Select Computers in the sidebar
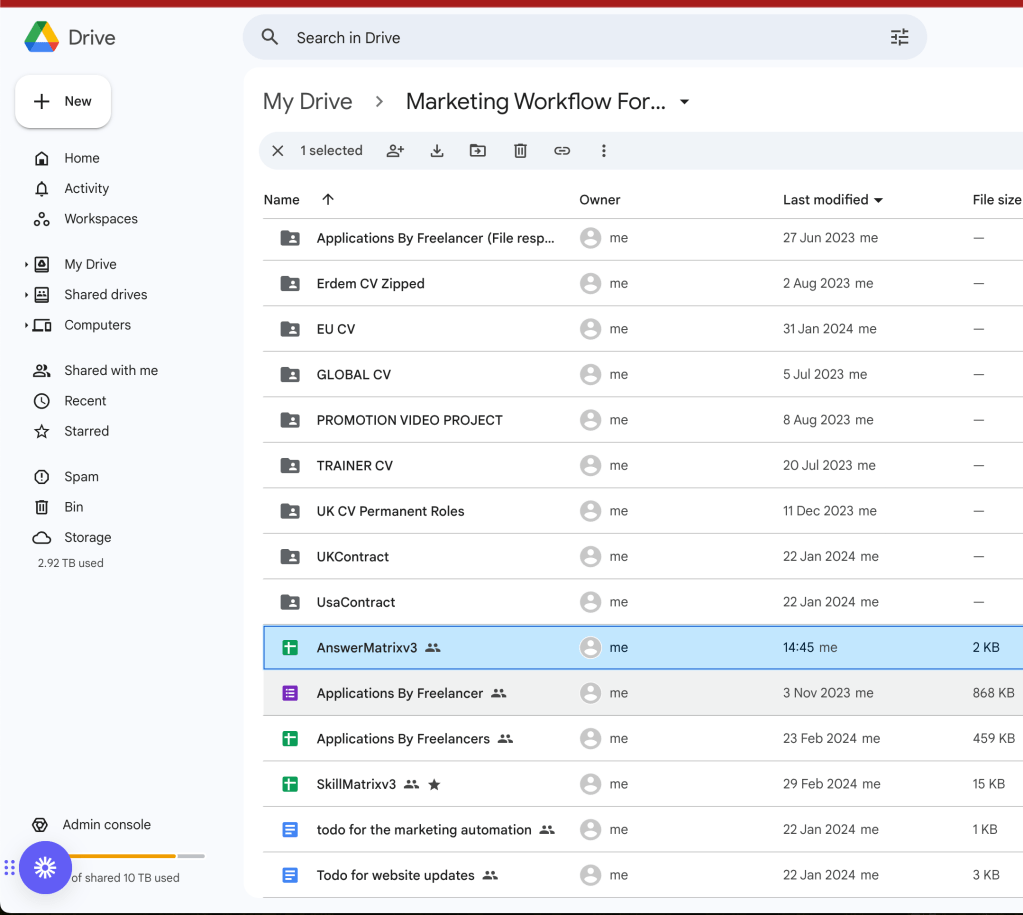The image size is (1023, 915). [x=97, y=325]
